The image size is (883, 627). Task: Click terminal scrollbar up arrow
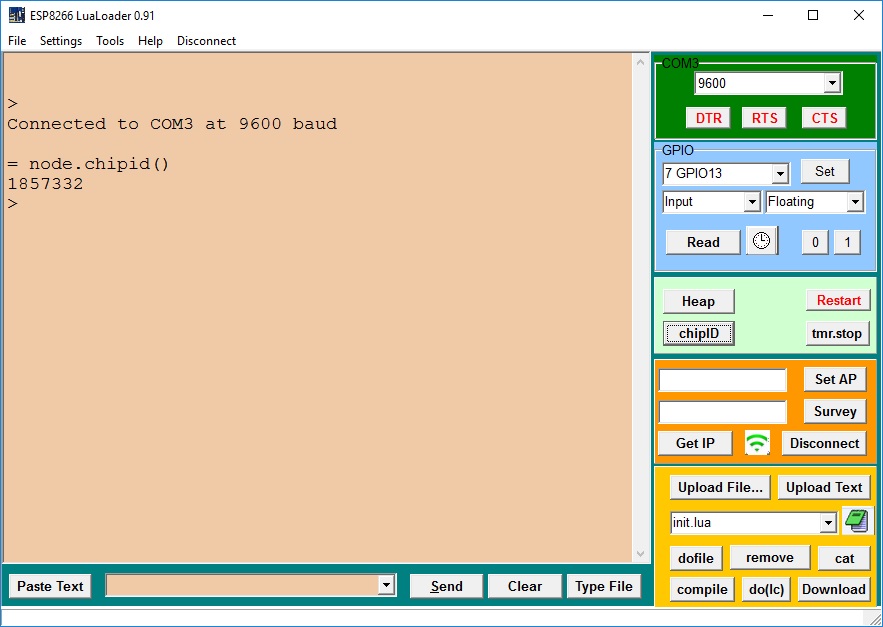(640, 62)
